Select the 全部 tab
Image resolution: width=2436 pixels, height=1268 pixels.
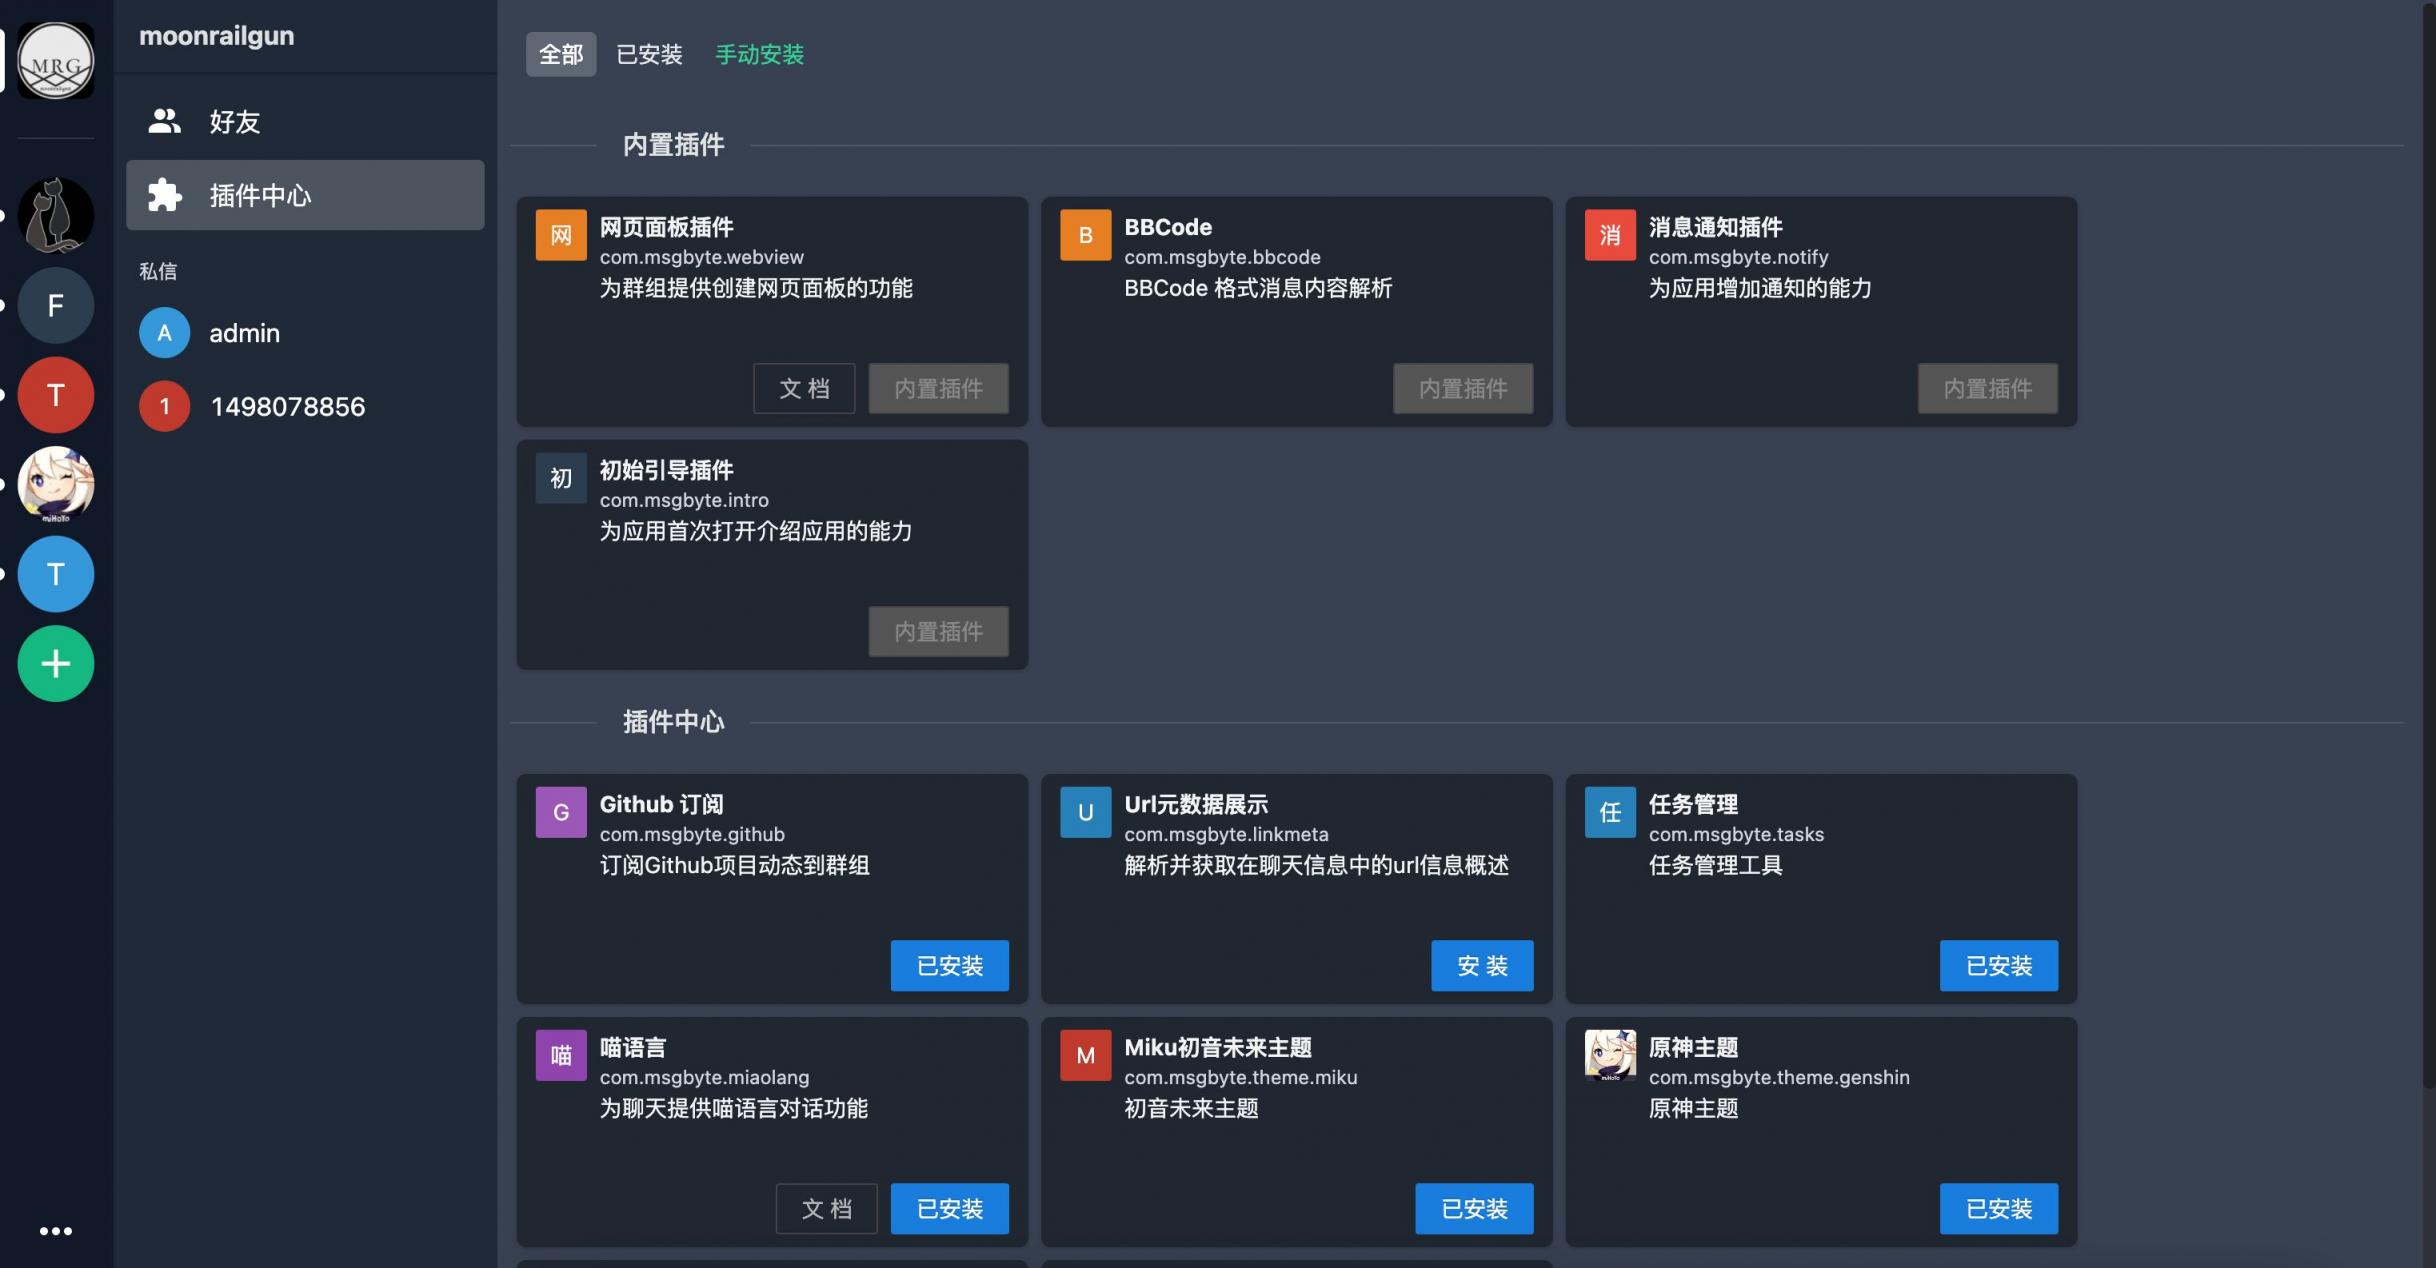[561, 54]
